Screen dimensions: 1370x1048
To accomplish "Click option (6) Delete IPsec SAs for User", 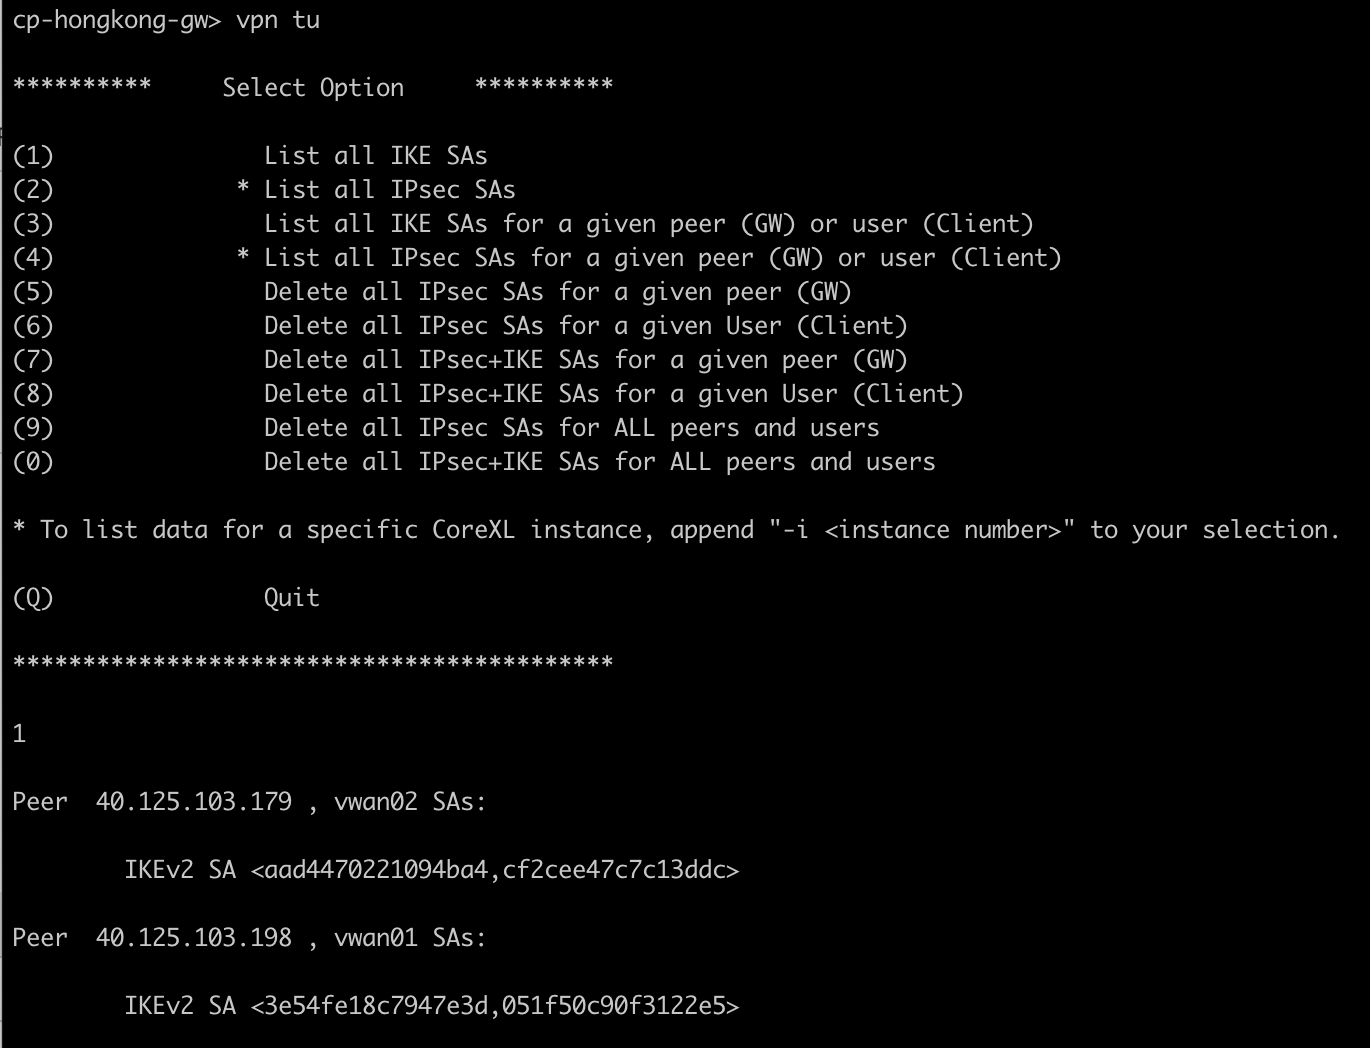I will pyautogui.click(x=460, y=326).
